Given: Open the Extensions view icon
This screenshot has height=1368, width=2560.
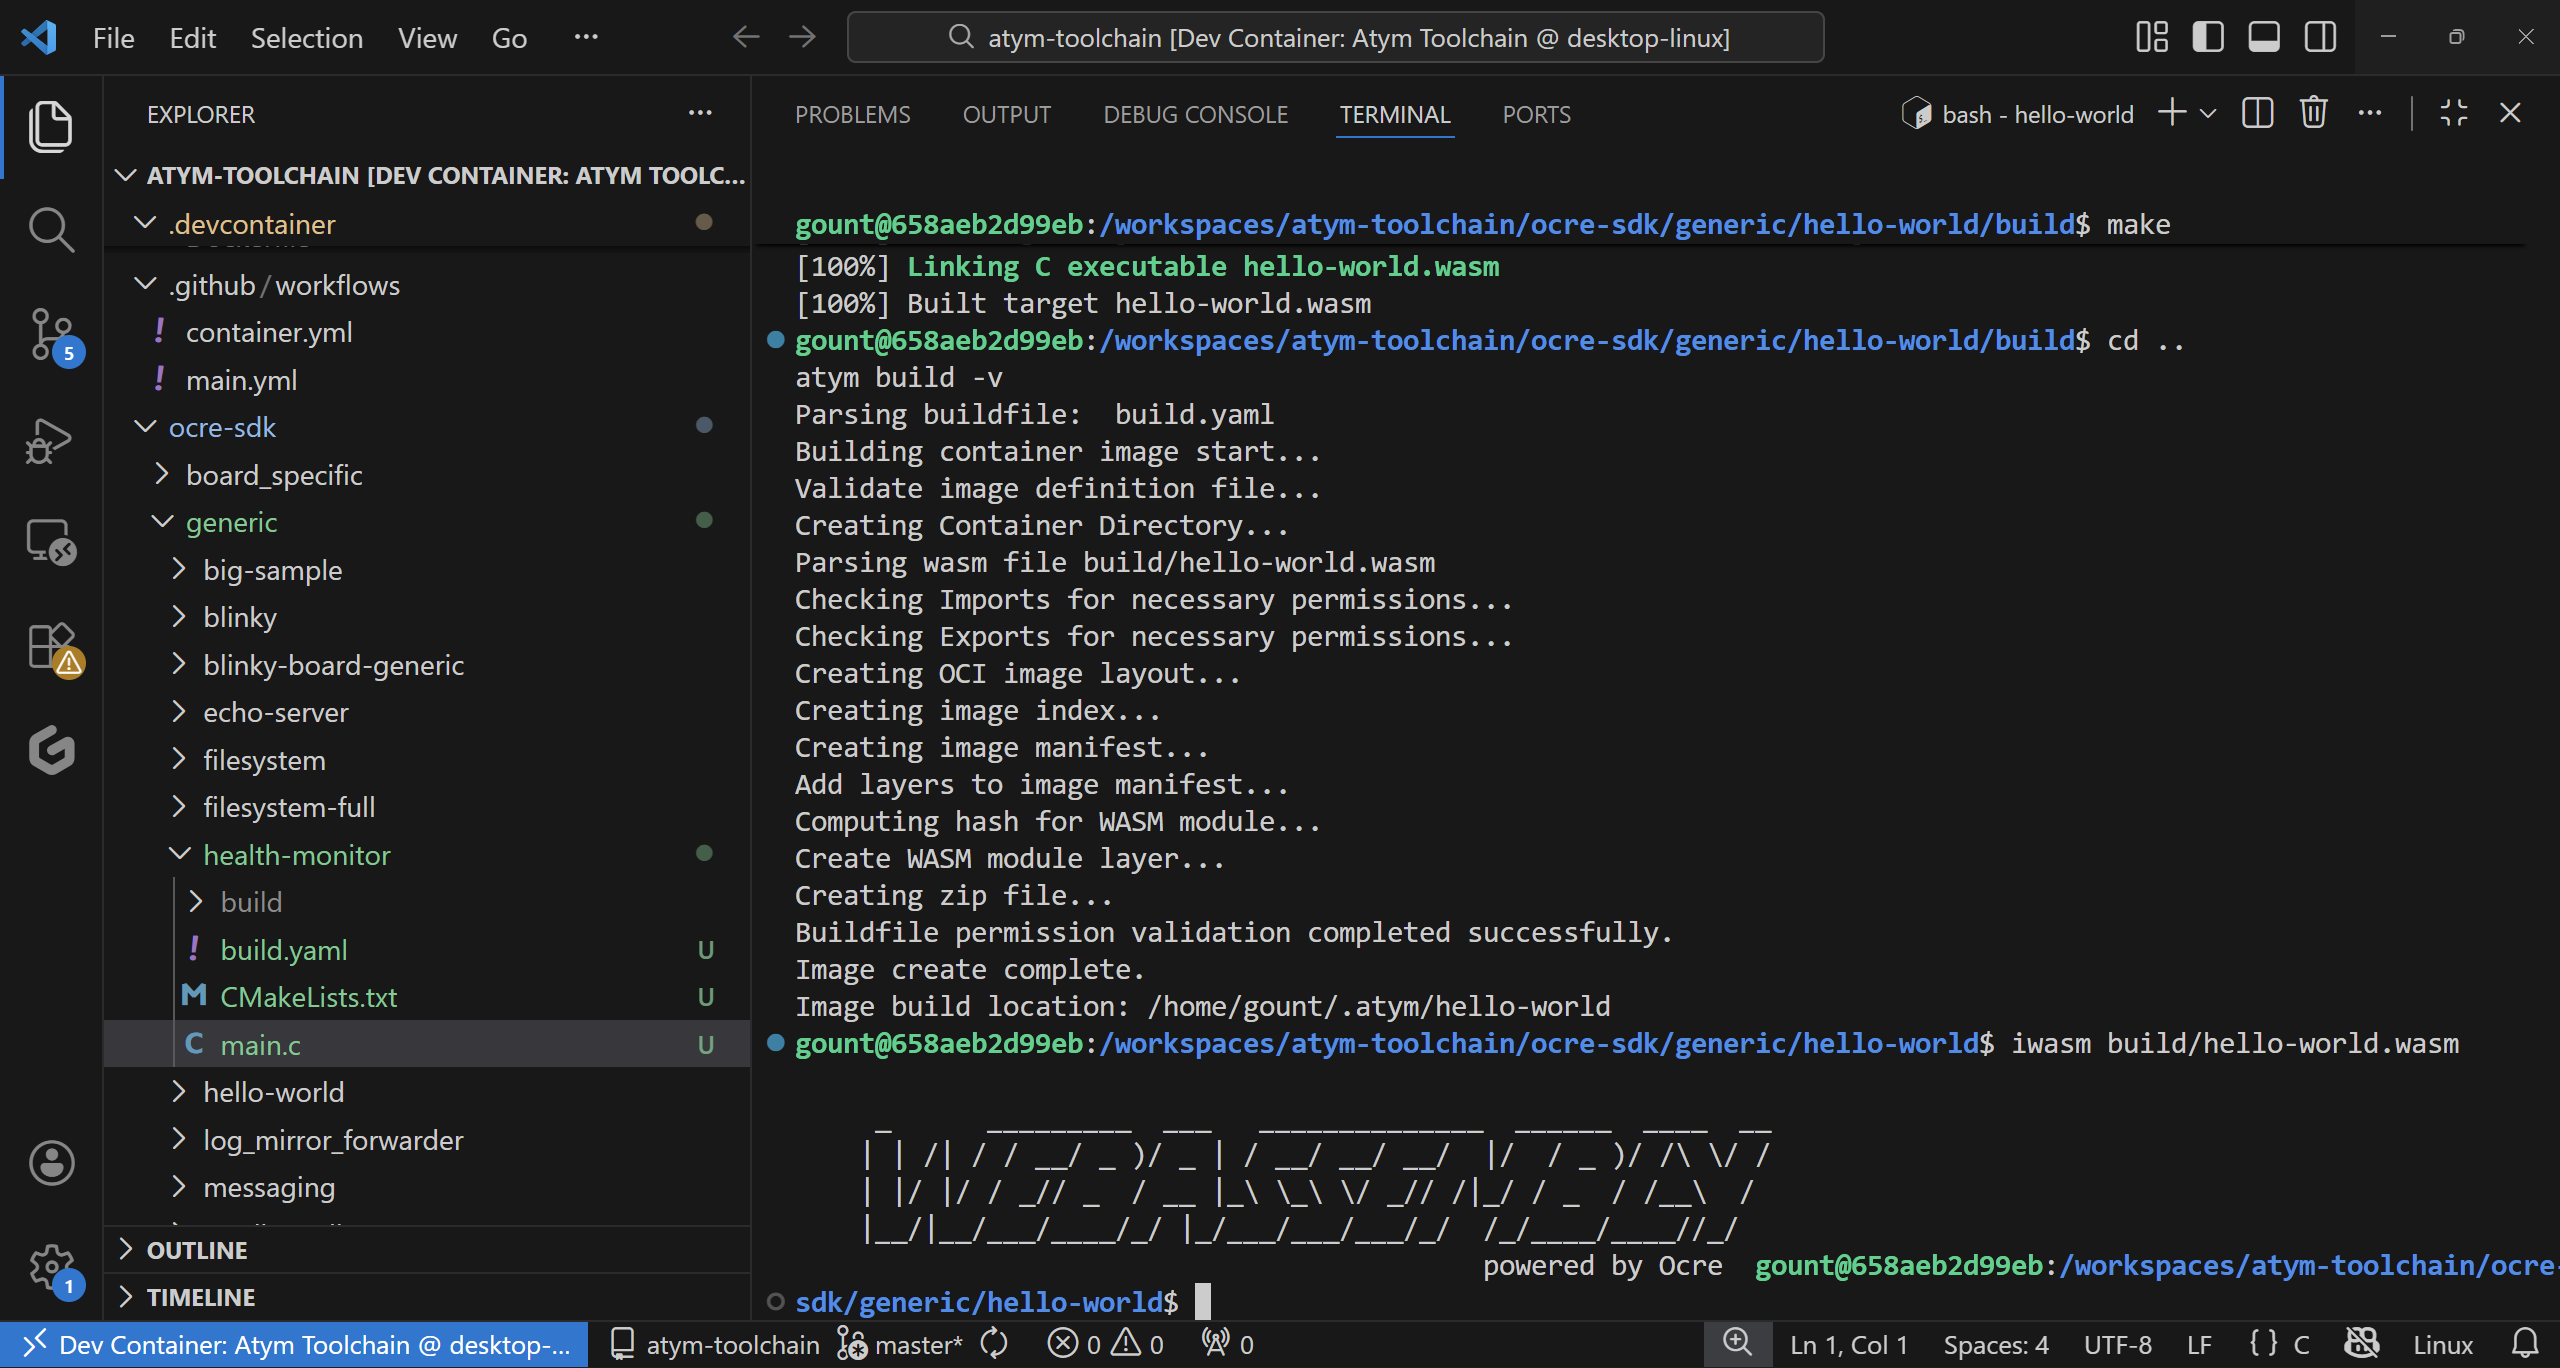Looking at the screenshot, I should (x=50, y=646).
